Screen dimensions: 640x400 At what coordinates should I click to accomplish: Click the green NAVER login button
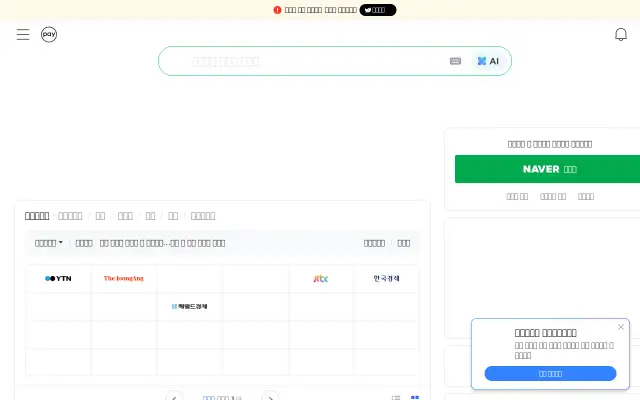(x=547, y=169)
